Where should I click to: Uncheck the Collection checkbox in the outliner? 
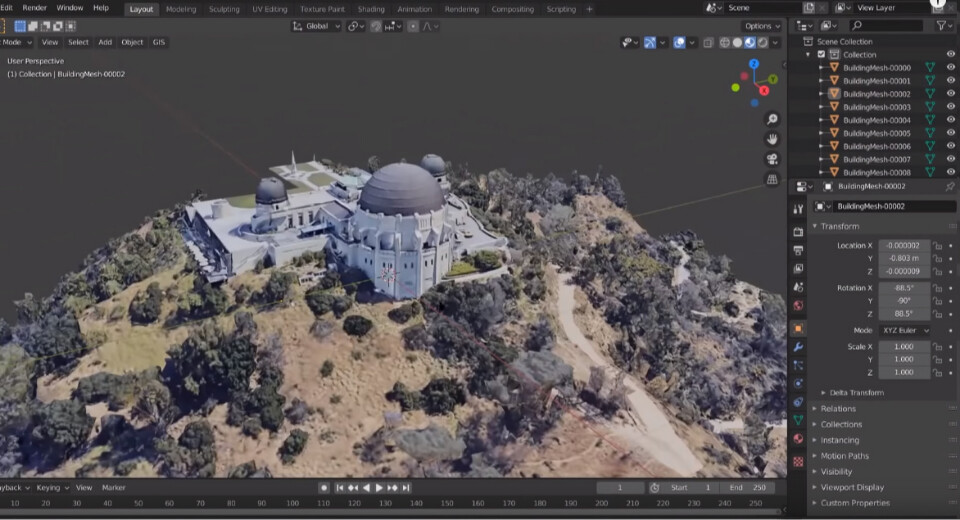[821, 55]
